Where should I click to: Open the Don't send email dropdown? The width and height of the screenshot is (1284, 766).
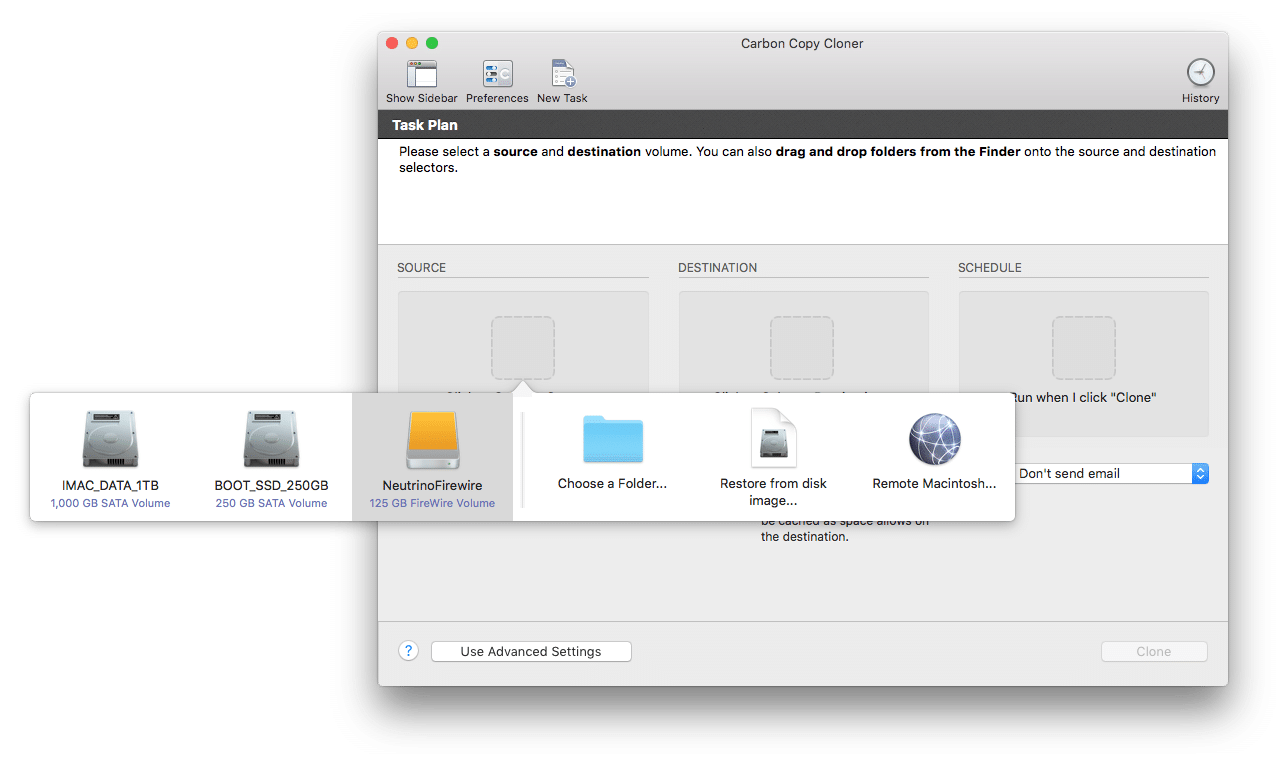point(1110,474)
